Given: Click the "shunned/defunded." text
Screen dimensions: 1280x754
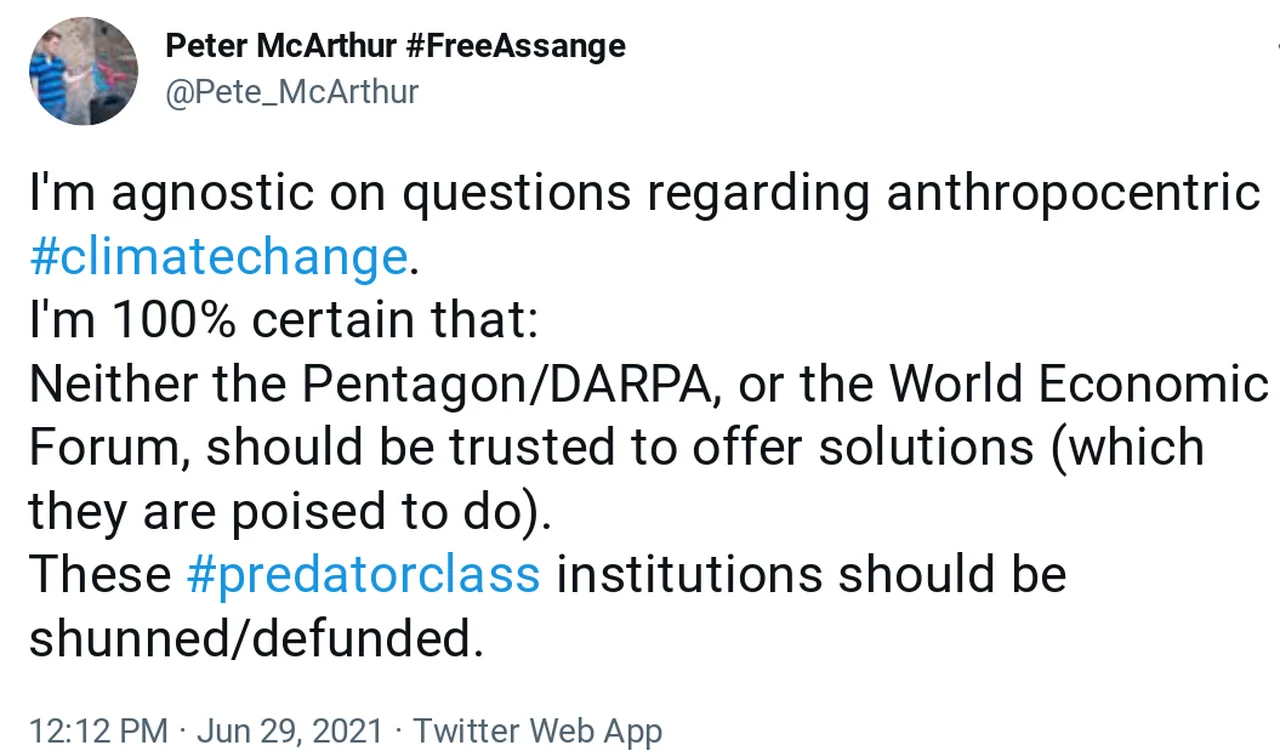Looking at the screenshot, I should tap(256, 638).
